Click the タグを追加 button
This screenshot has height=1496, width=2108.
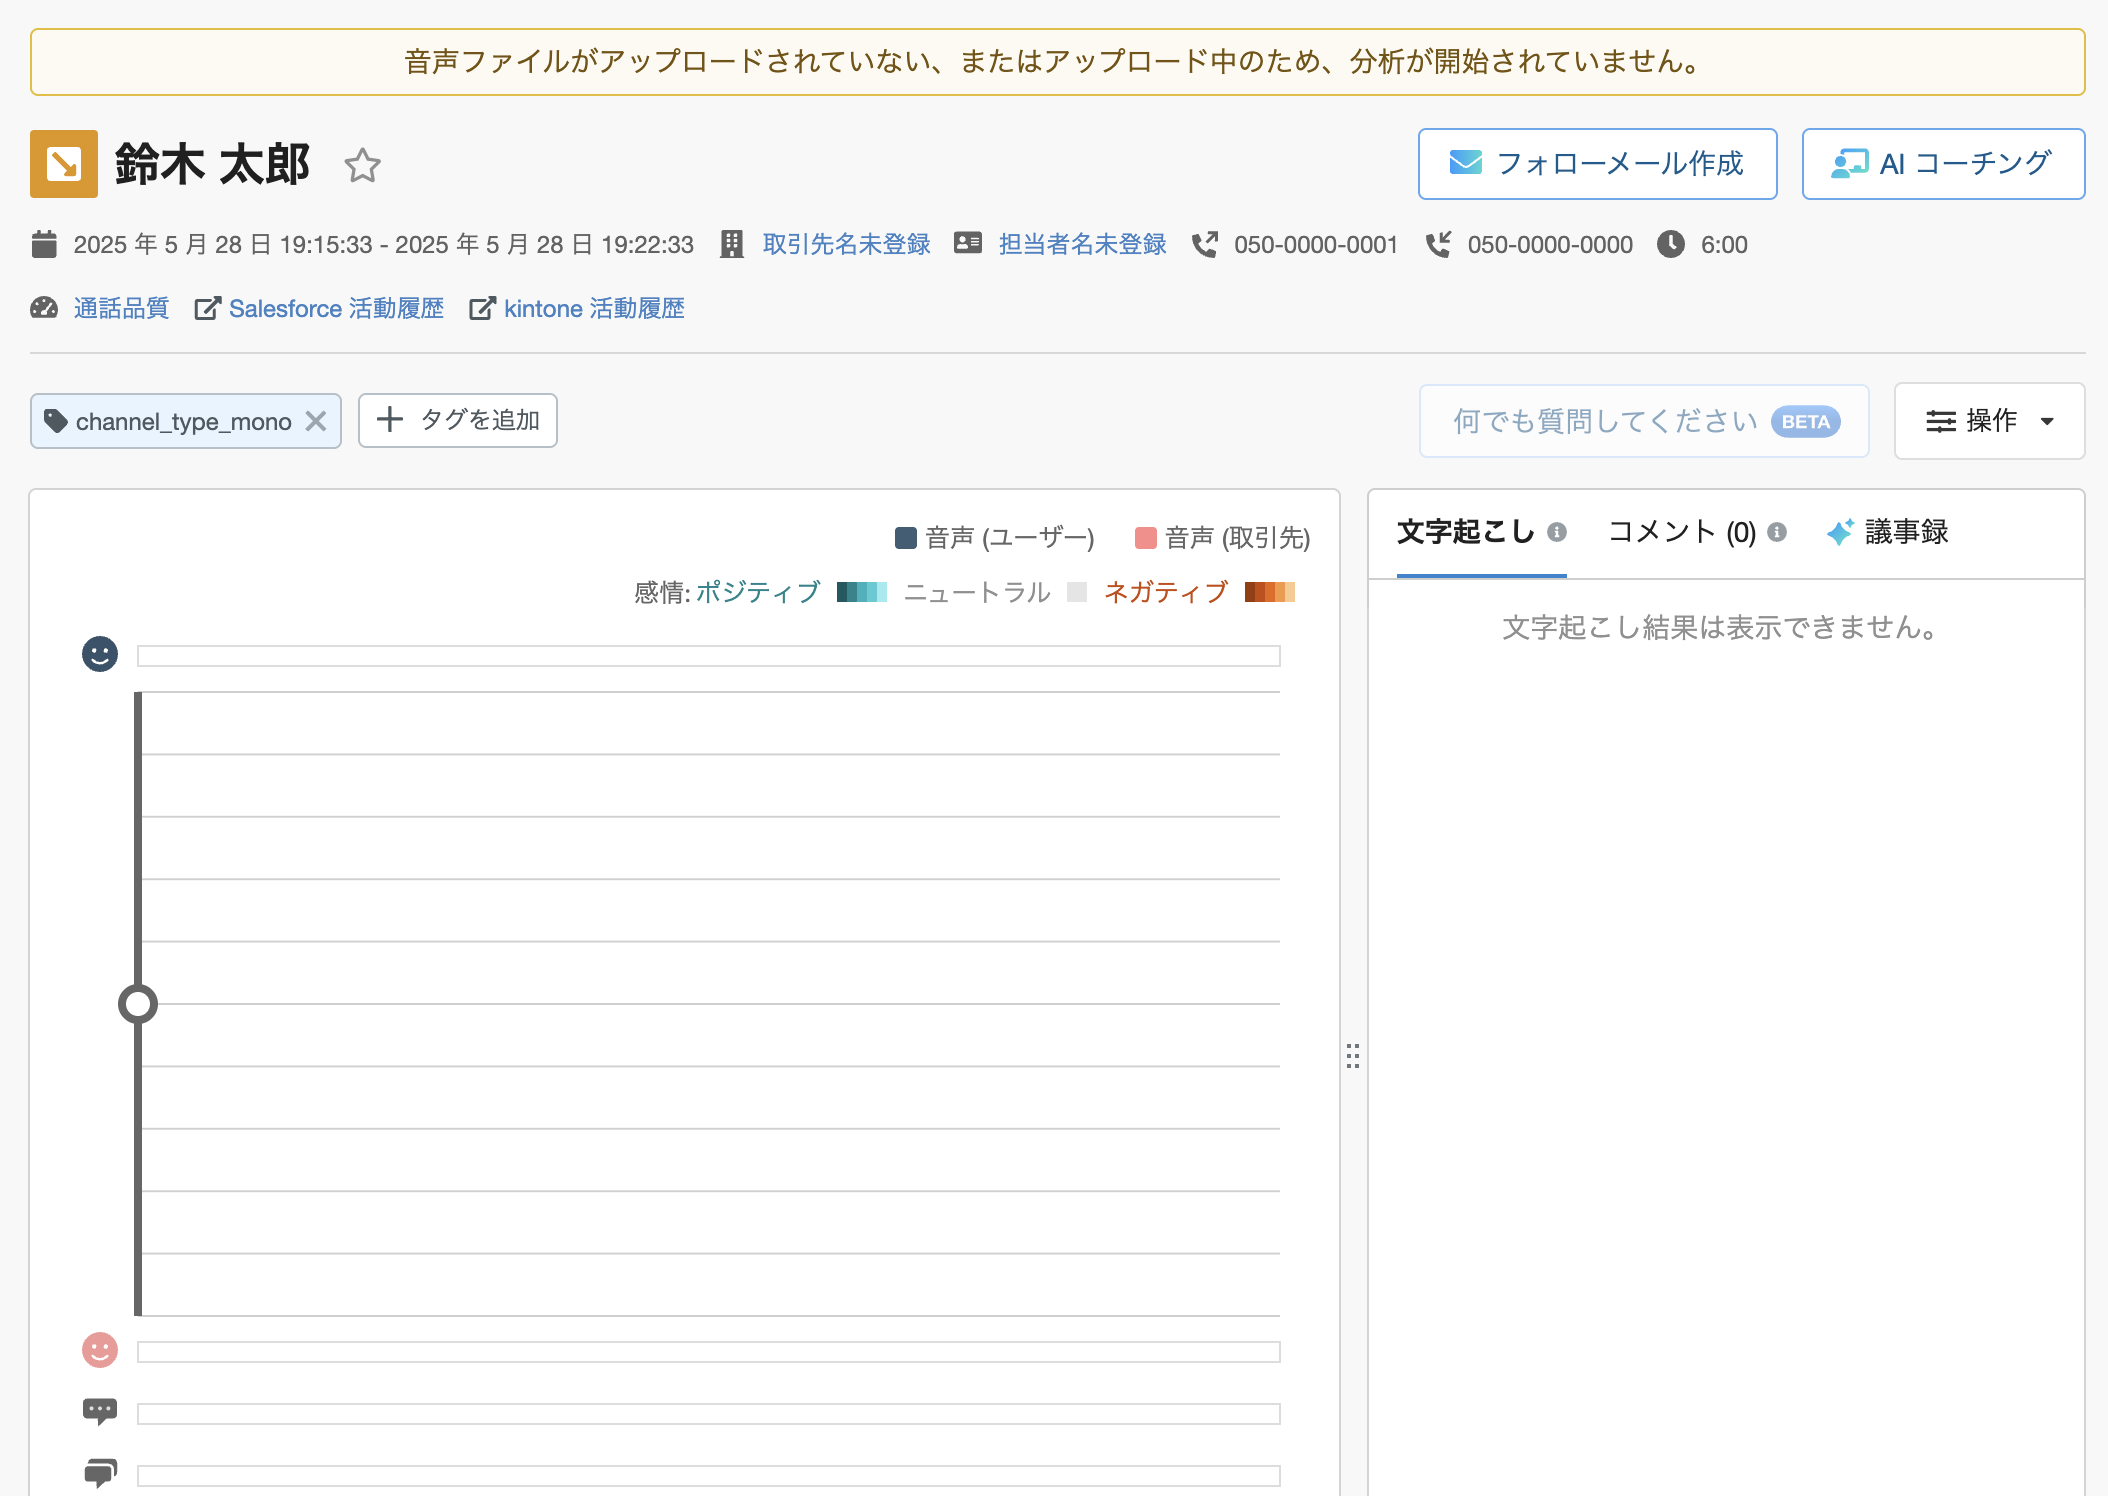tap(458, 420)
